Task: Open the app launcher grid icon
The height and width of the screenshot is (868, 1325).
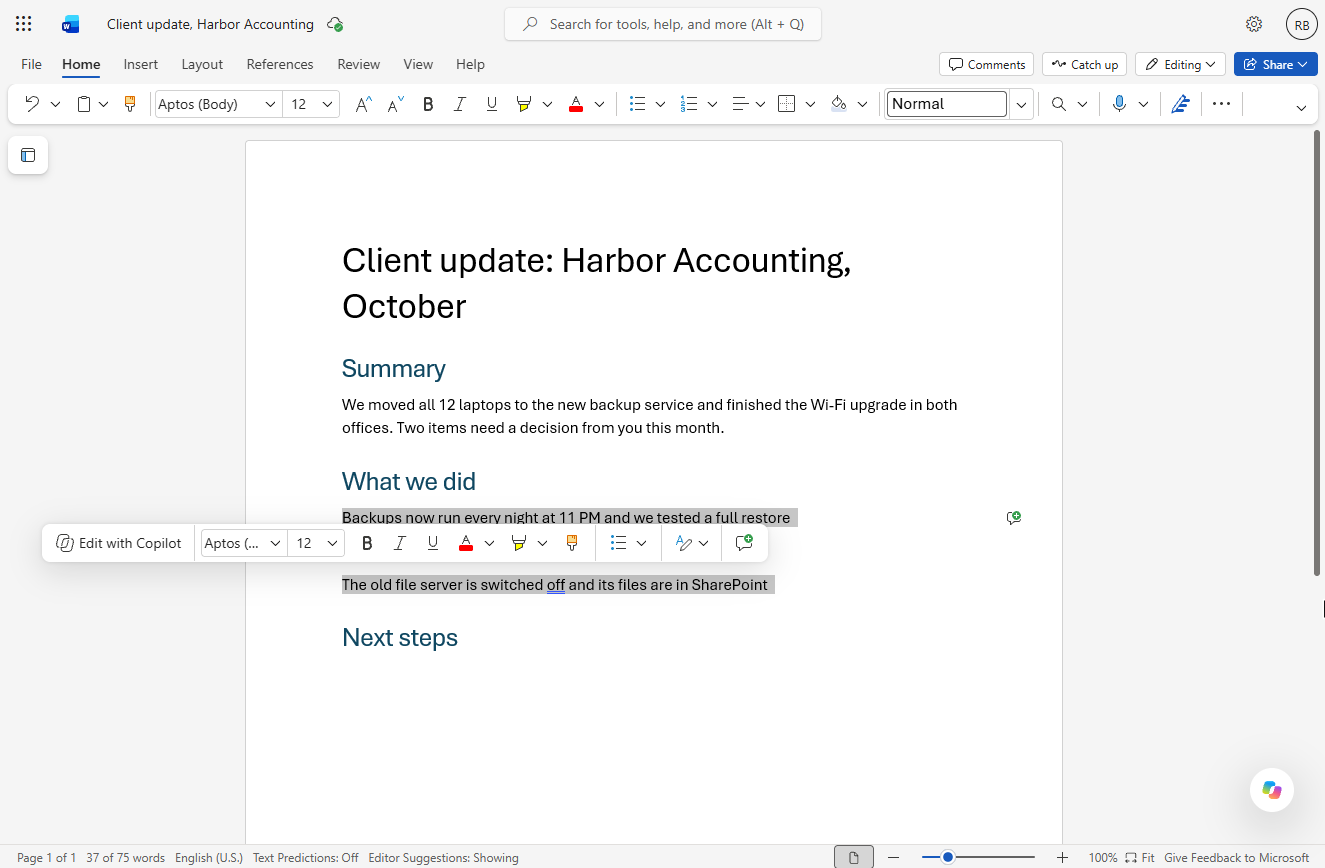Action: click(x=24, y=24)
